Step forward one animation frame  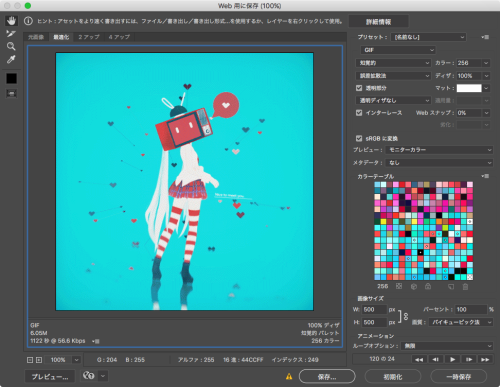[x=469, y=359]
